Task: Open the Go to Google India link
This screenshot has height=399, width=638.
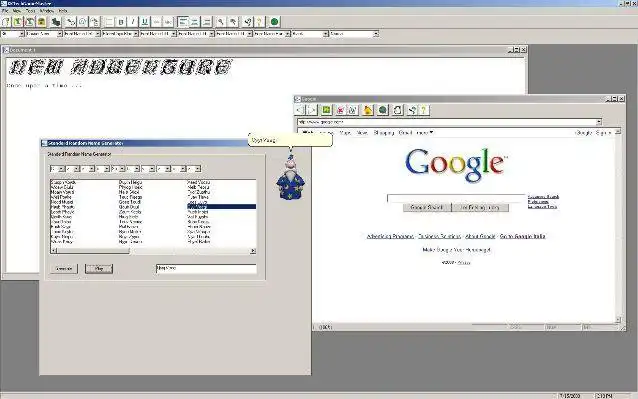Action: (x=522, y=236)
